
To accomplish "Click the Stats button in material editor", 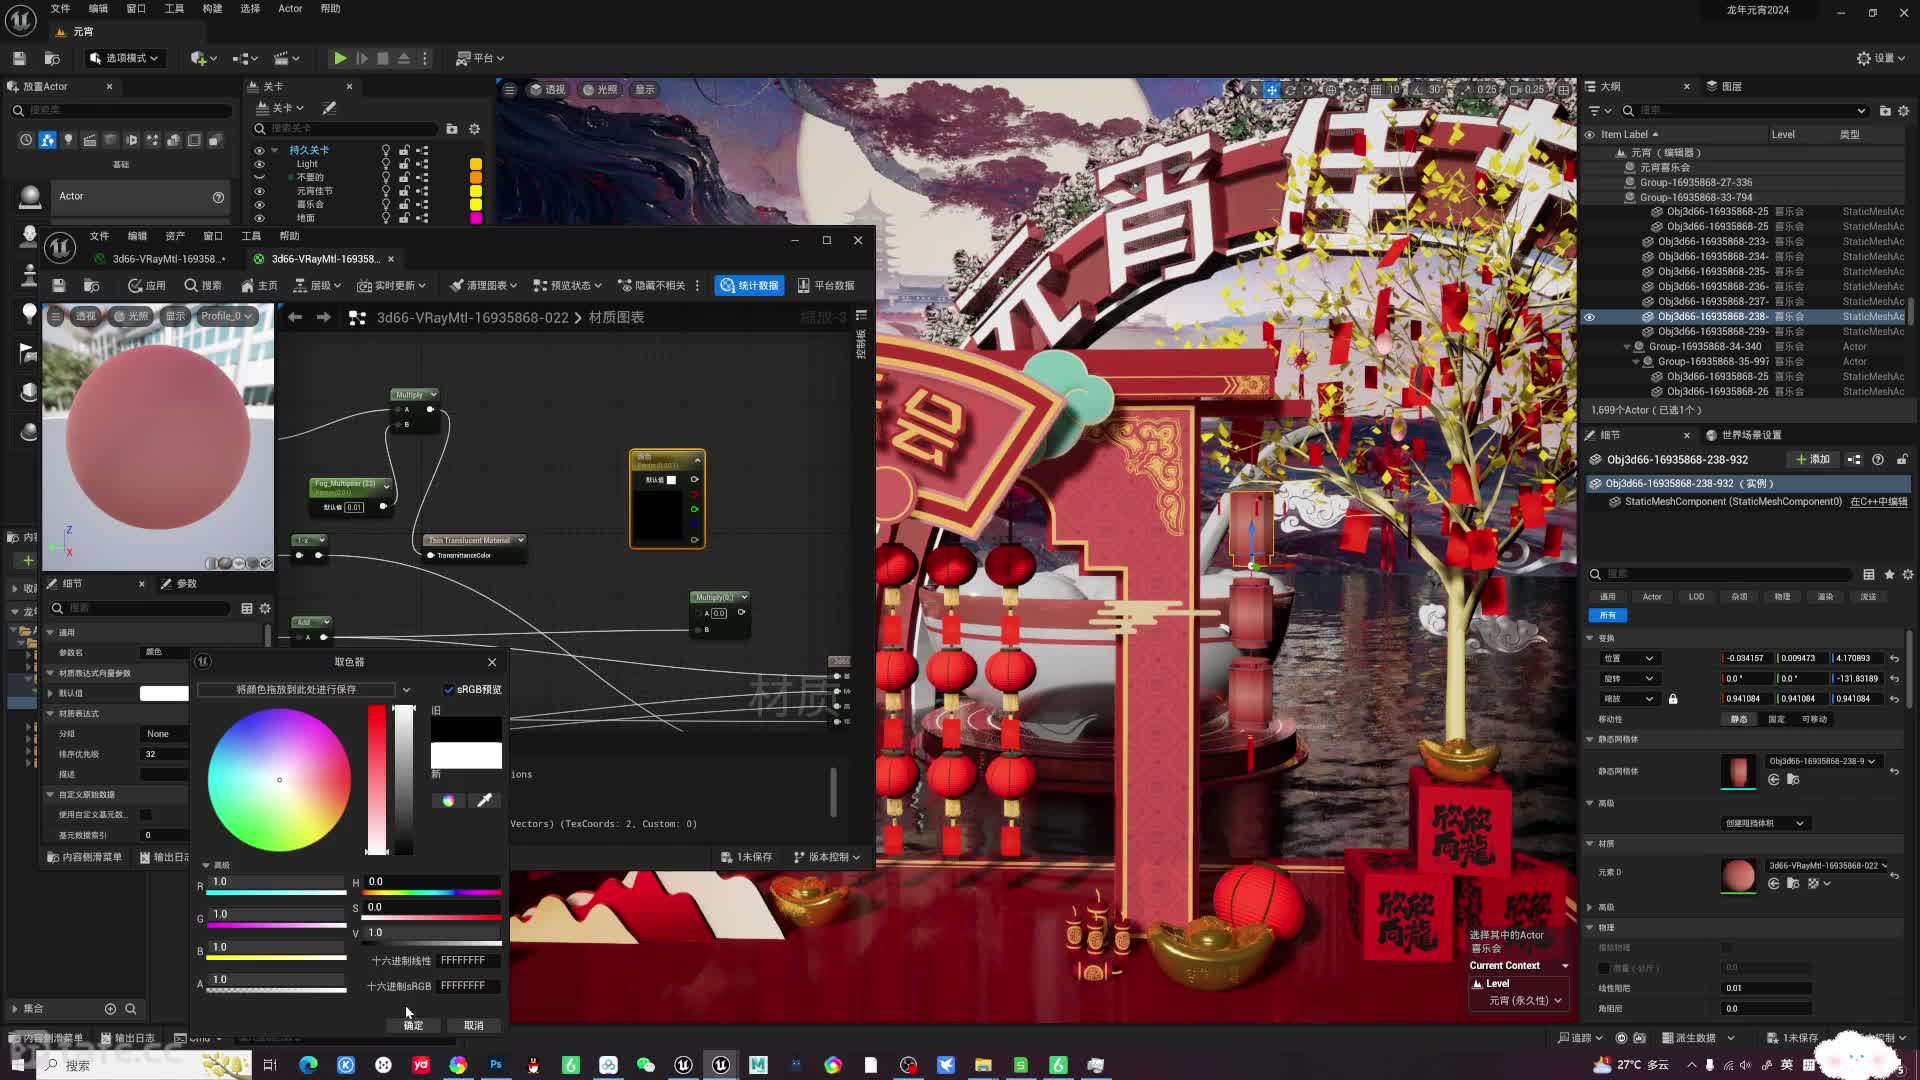I will pos(749,285).
